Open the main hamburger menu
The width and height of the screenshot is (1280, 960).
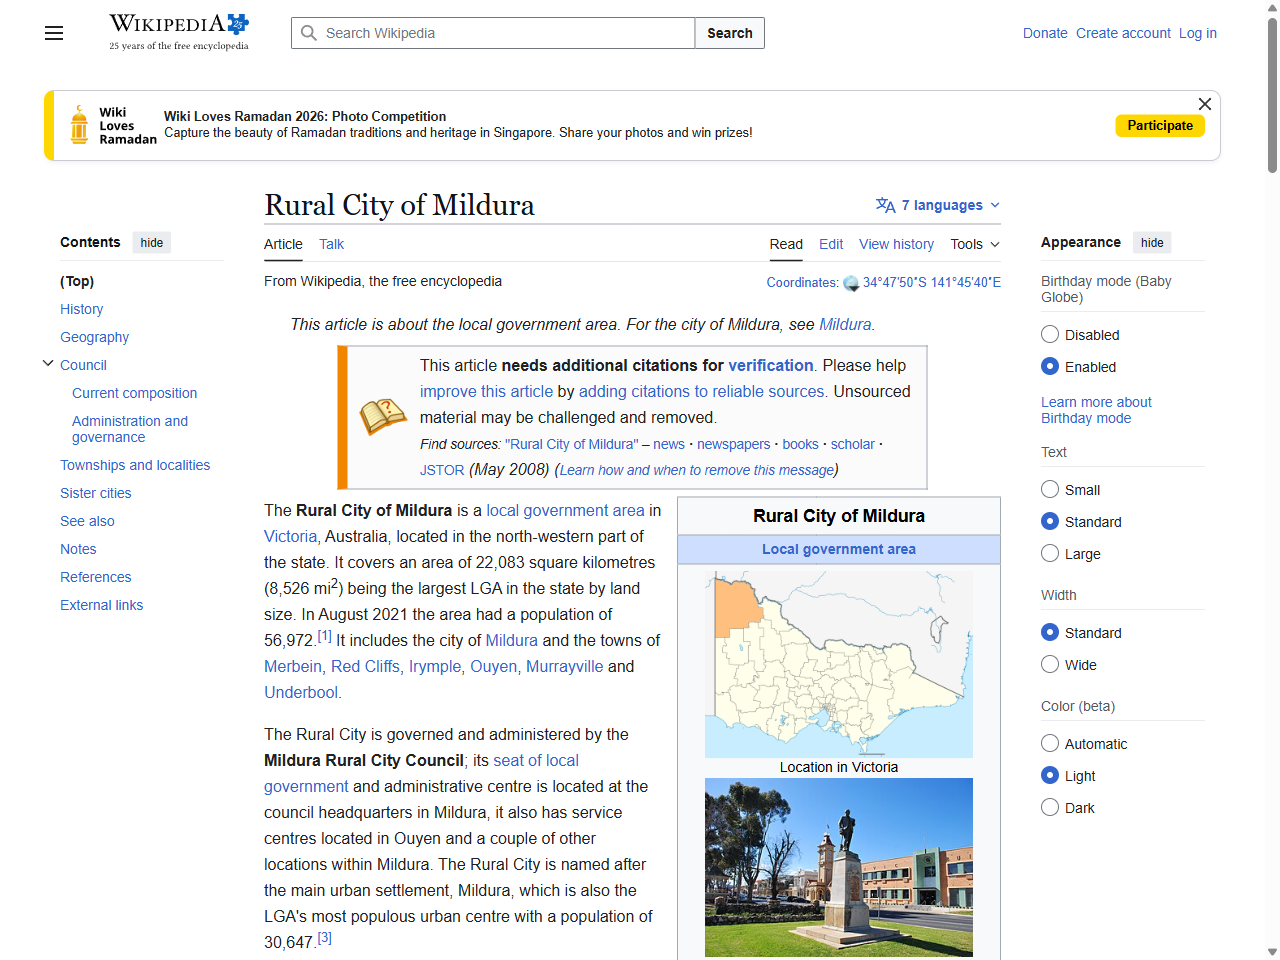(x=54, y=33)
